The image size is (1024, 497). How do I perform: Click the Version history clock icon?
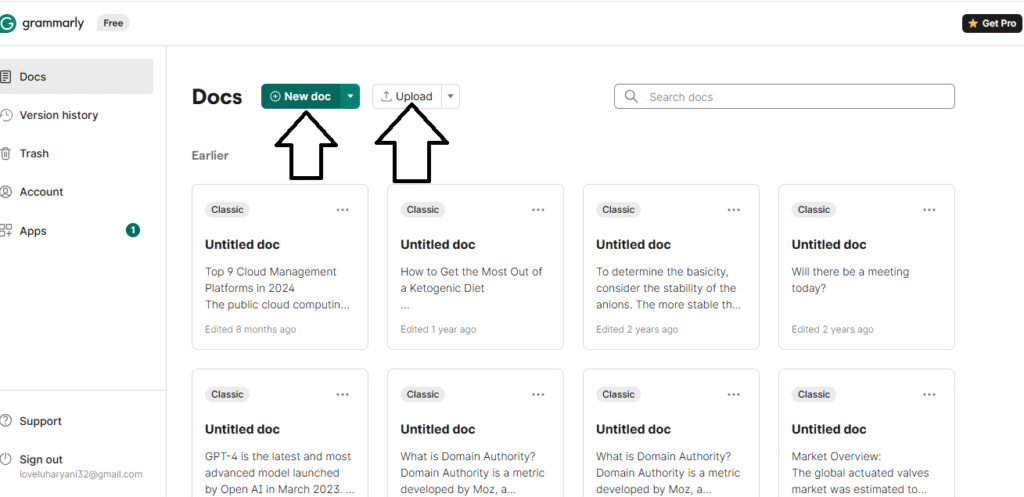point(6,115)
